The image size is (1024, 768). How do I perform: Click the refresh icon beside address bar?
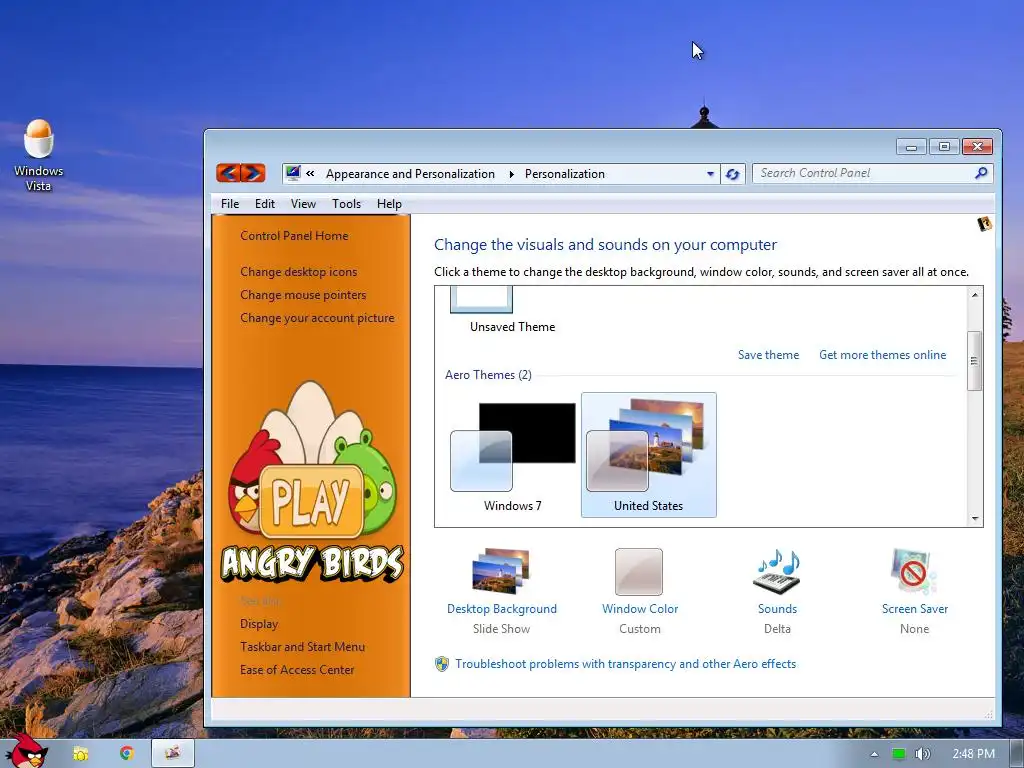coord(733,174)
